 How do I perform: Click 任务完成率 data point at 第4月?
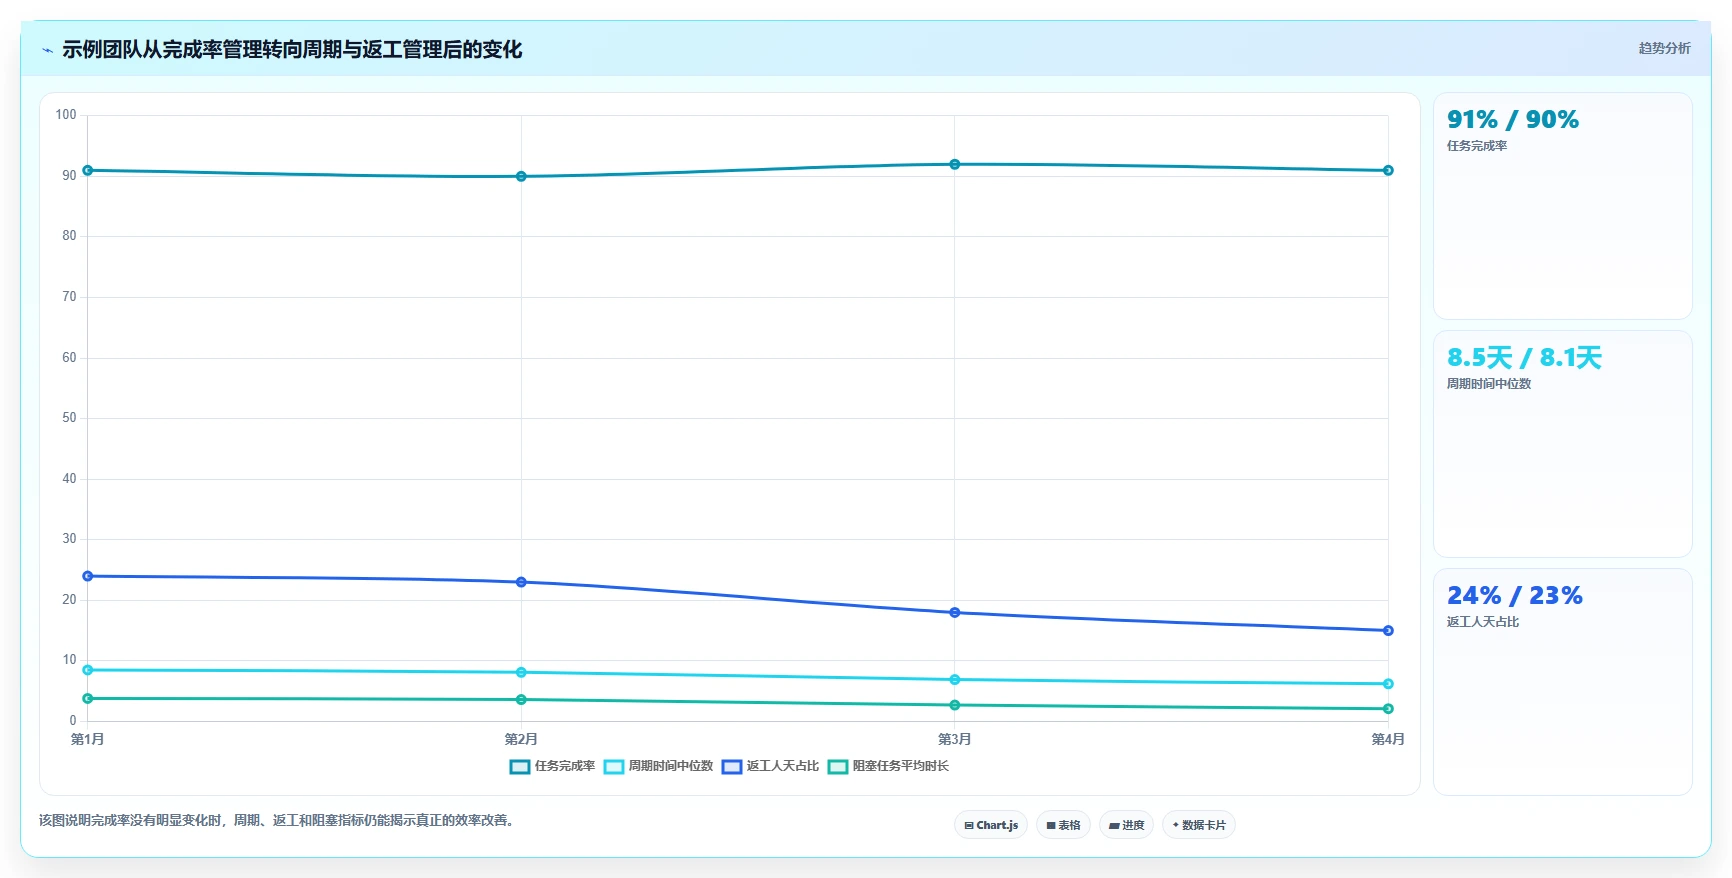pos(1388,170)
